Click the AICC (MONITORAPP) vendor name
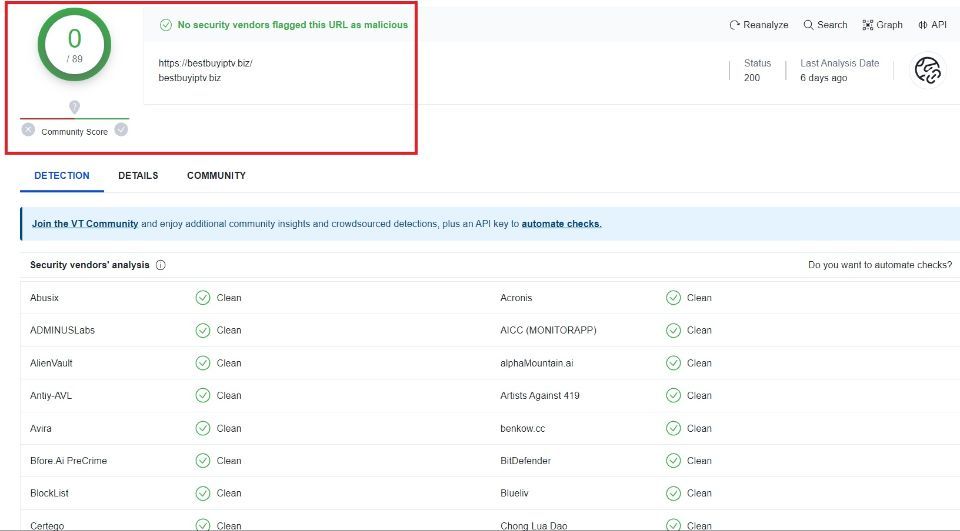 pyautogui.click(x=548, y=331)
